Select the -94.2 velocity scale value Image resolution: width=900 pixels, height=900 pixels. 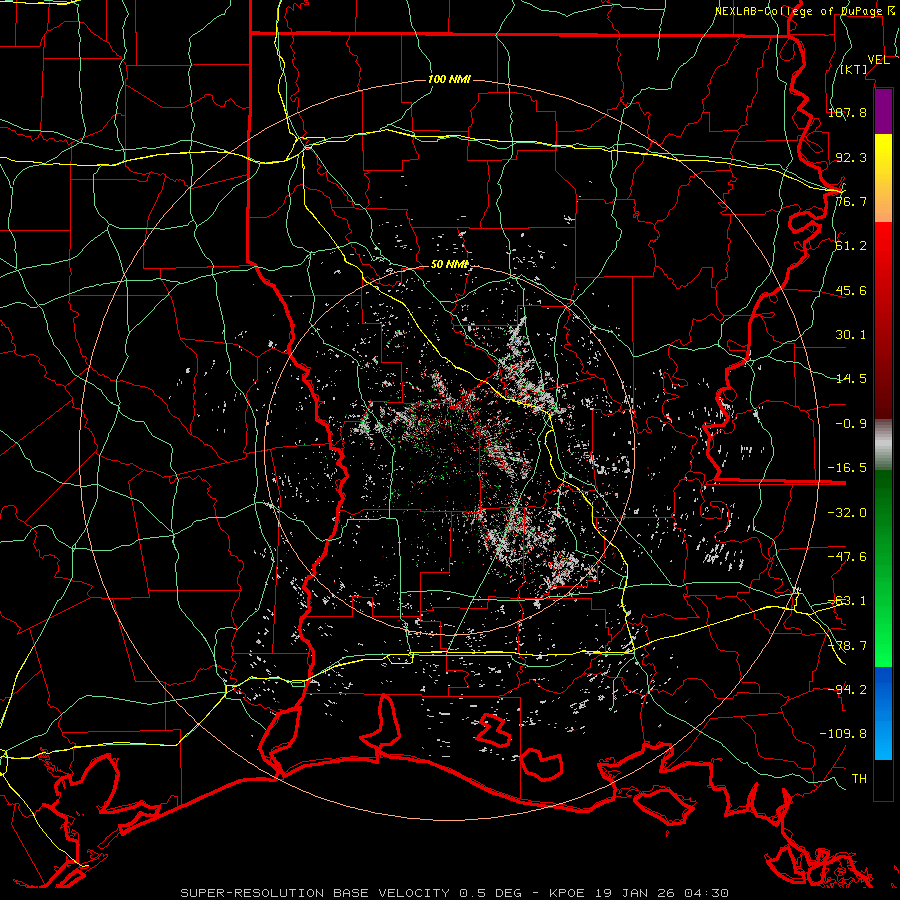coord(847,690)
